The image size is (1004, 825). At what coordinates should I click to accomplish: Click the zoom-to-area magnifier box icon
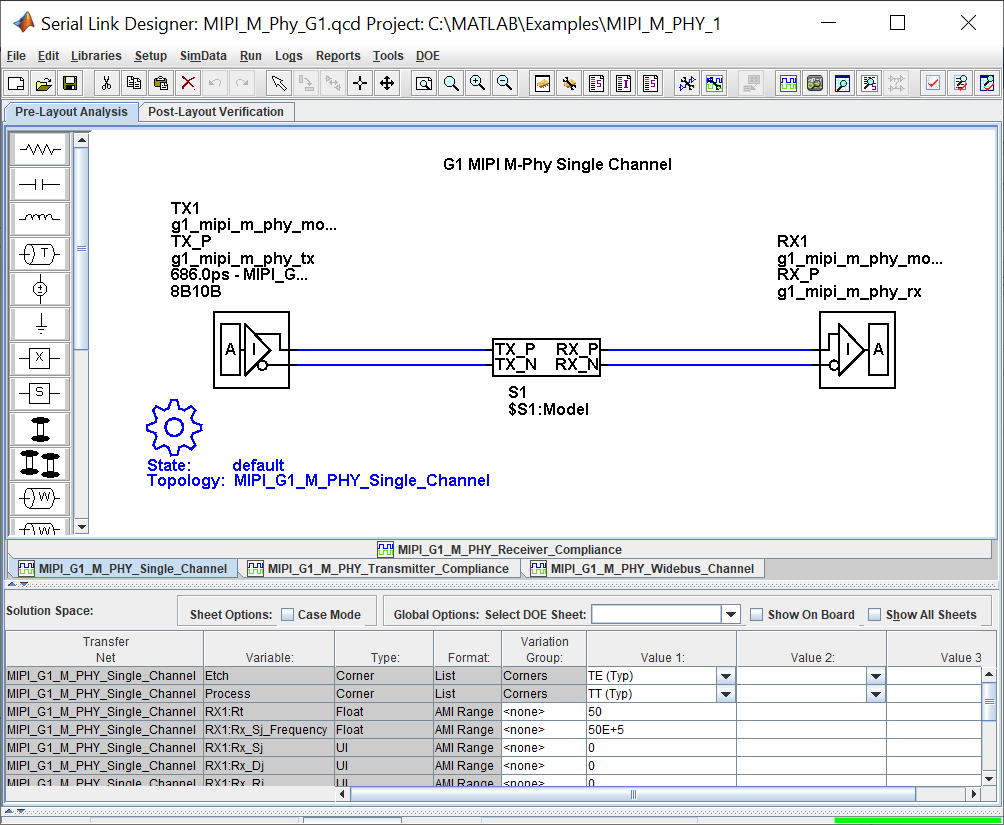tap(424, 83)
